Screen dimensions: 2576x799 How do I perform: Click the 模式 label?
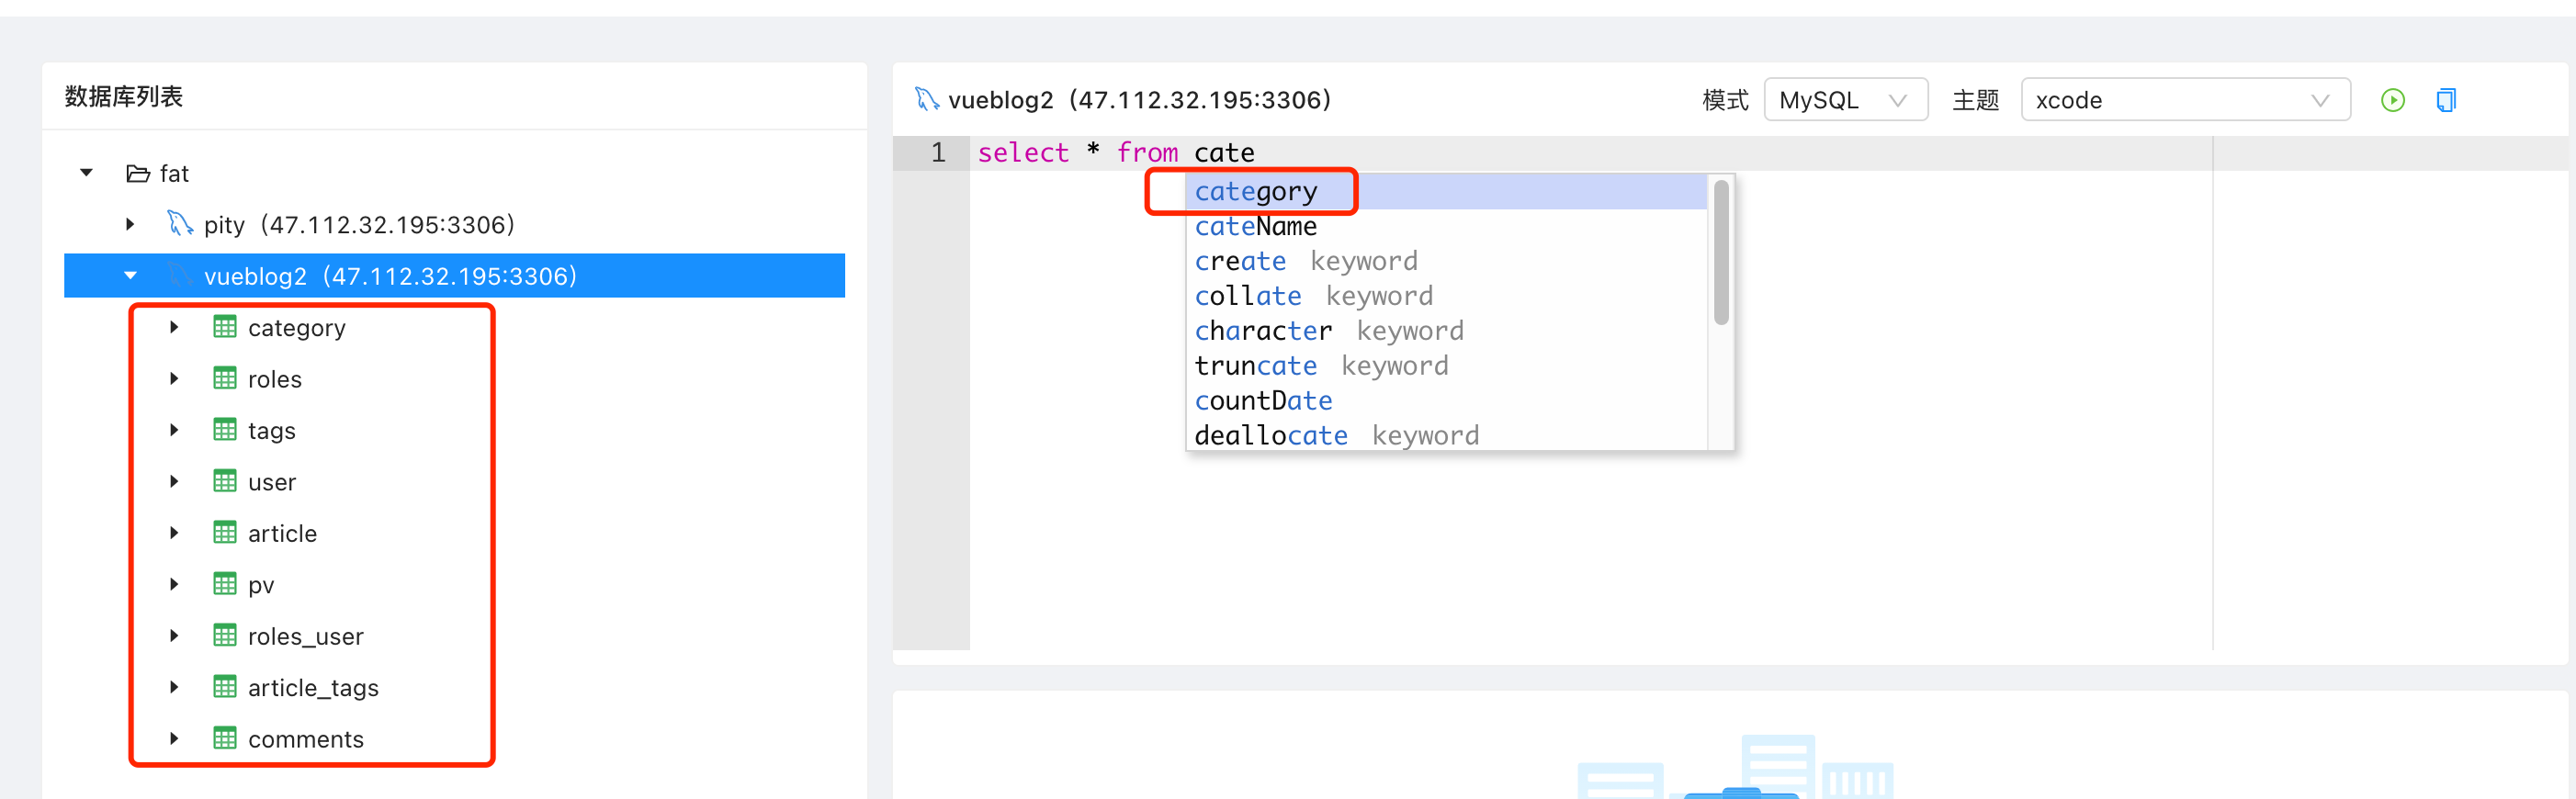[1725, 100]
